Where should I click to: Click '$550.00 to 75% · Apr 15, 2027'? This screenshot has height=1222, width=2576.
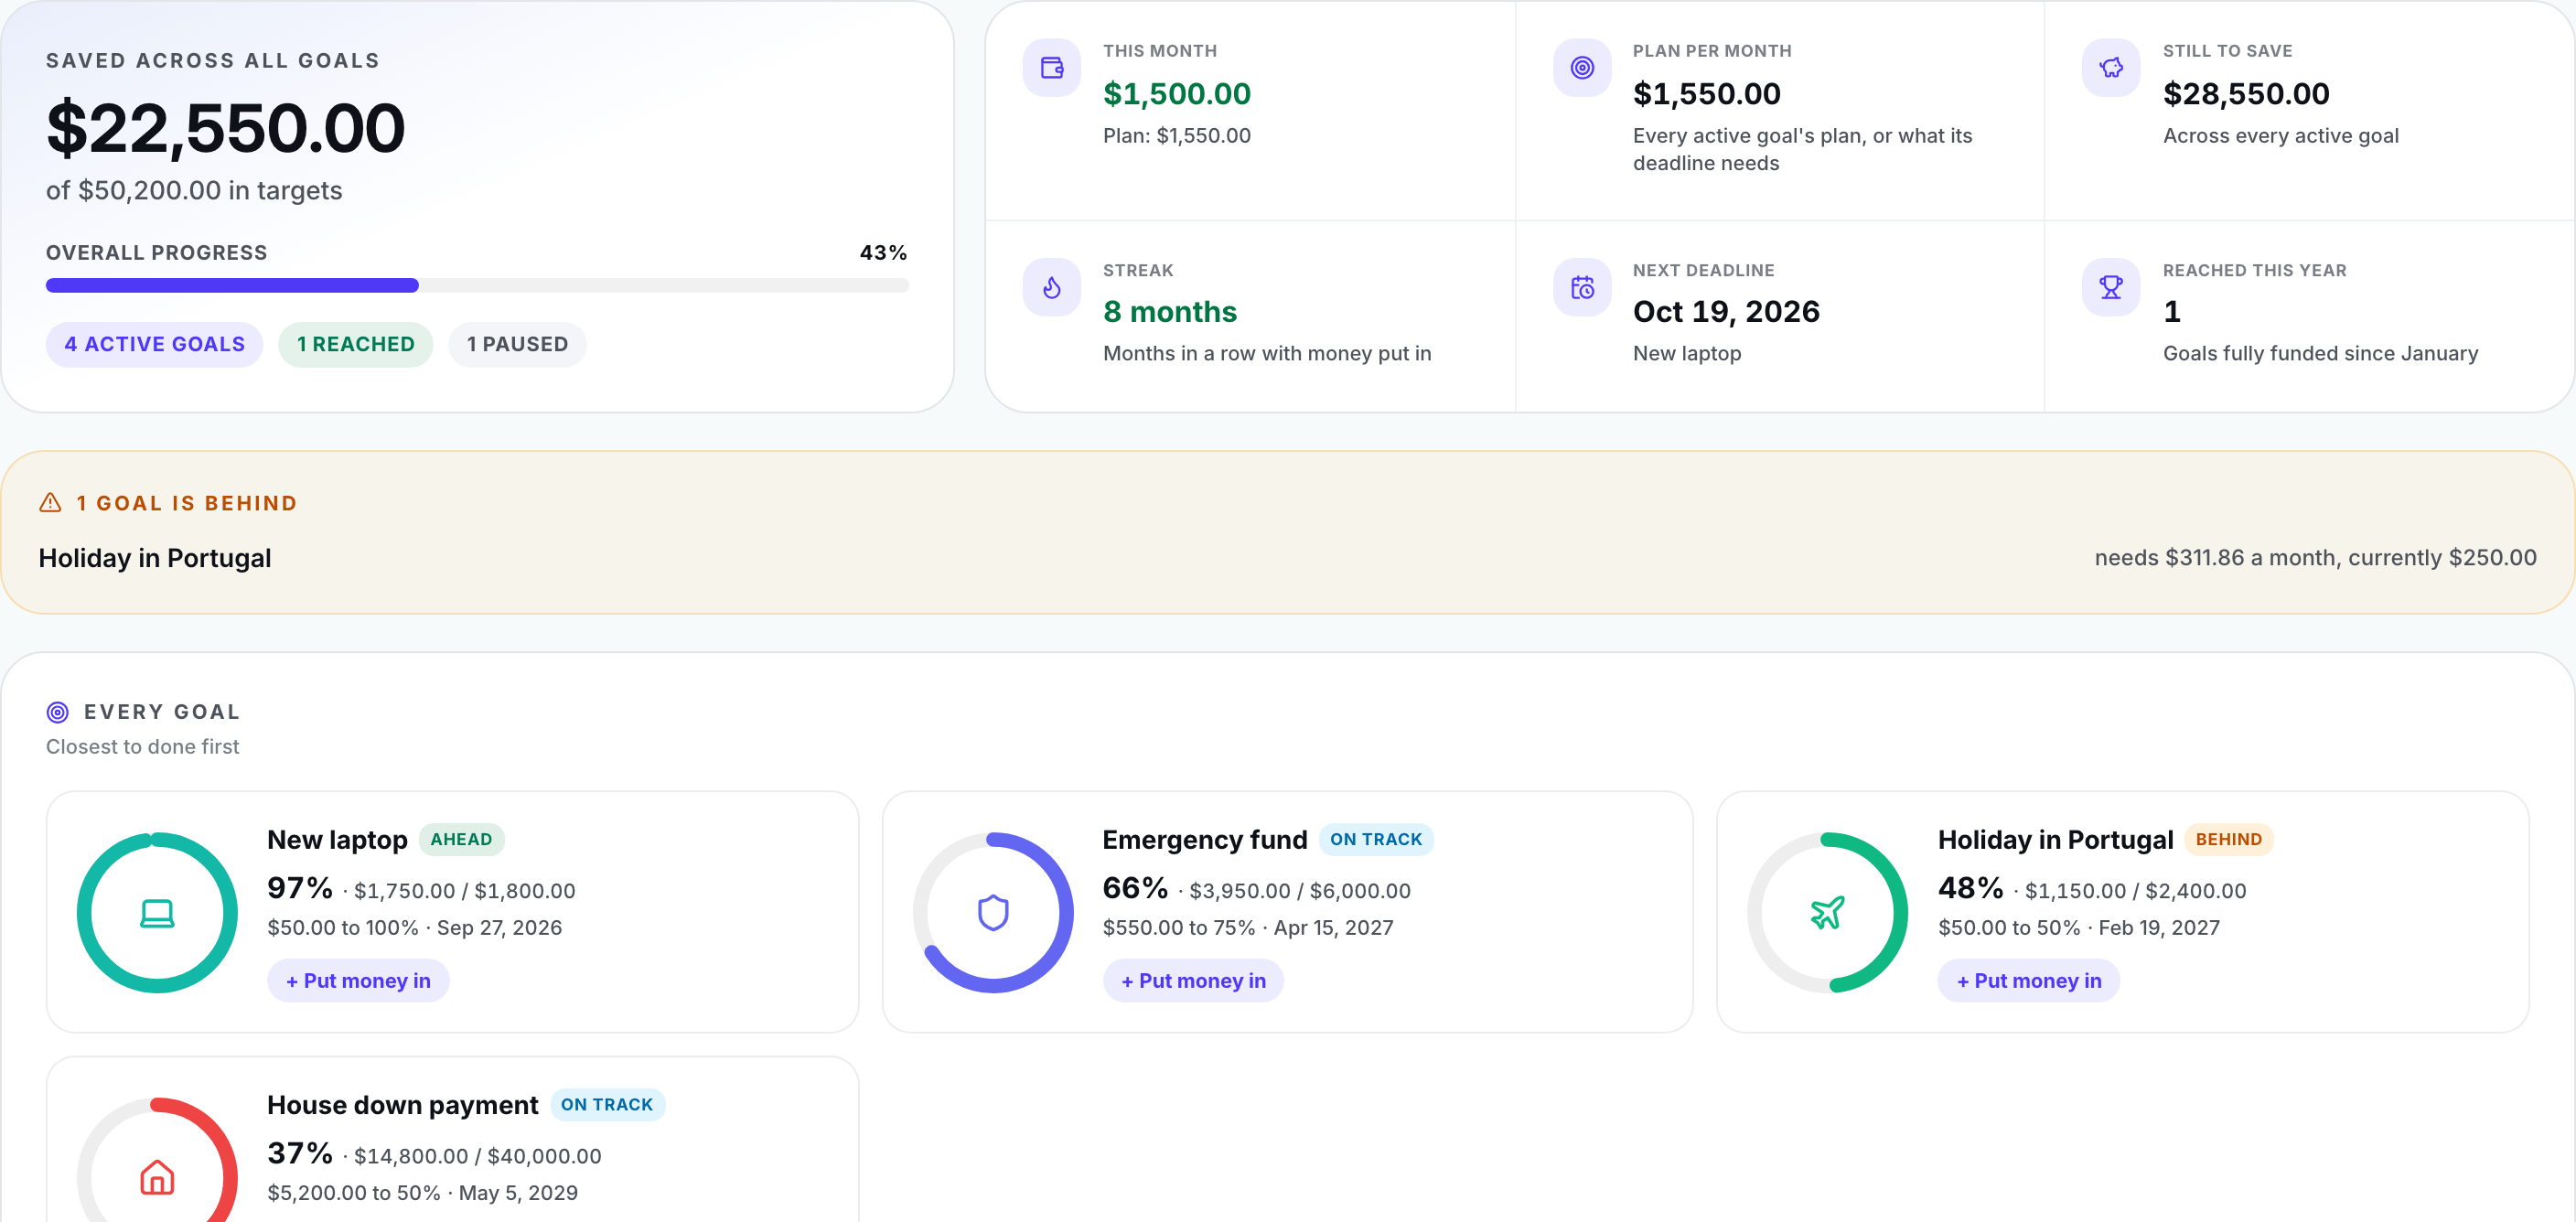(1248, 927)
